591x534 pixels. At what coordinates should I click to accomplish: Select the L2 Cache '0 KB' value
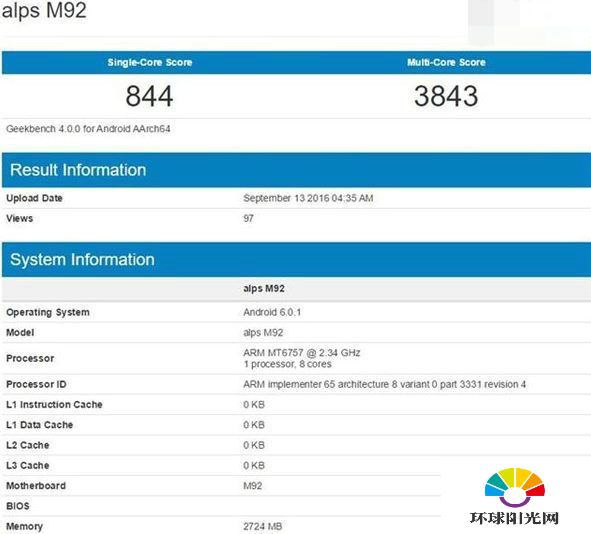[254, 445]
